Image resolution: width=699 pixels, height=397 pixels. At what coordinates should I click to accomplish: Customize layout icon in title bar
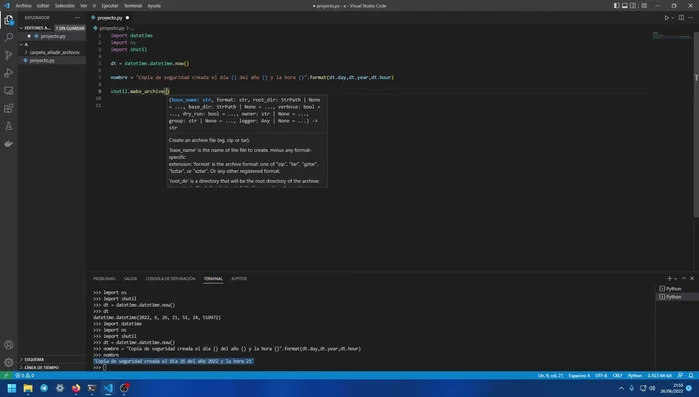[x=644, y=6]
